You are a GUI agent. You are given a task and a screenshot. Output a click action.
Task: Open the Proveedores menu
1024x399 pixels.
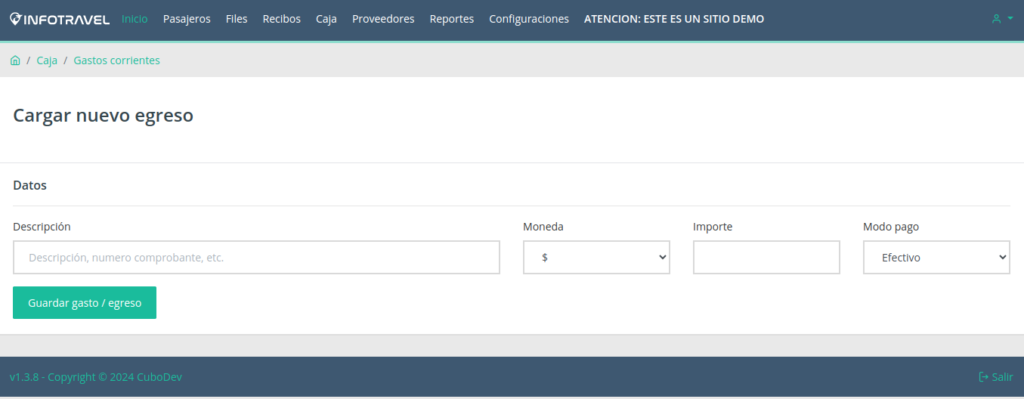coord(383,19)
